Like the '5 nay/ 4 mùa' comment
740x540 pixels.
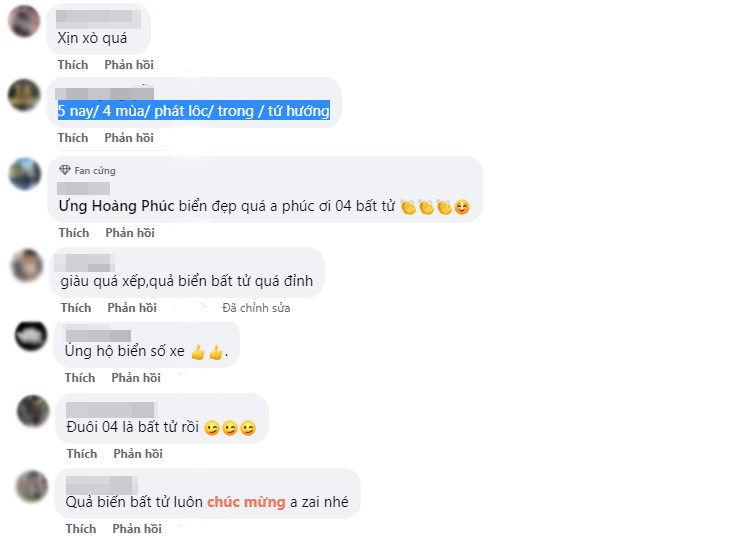(73, 138)
